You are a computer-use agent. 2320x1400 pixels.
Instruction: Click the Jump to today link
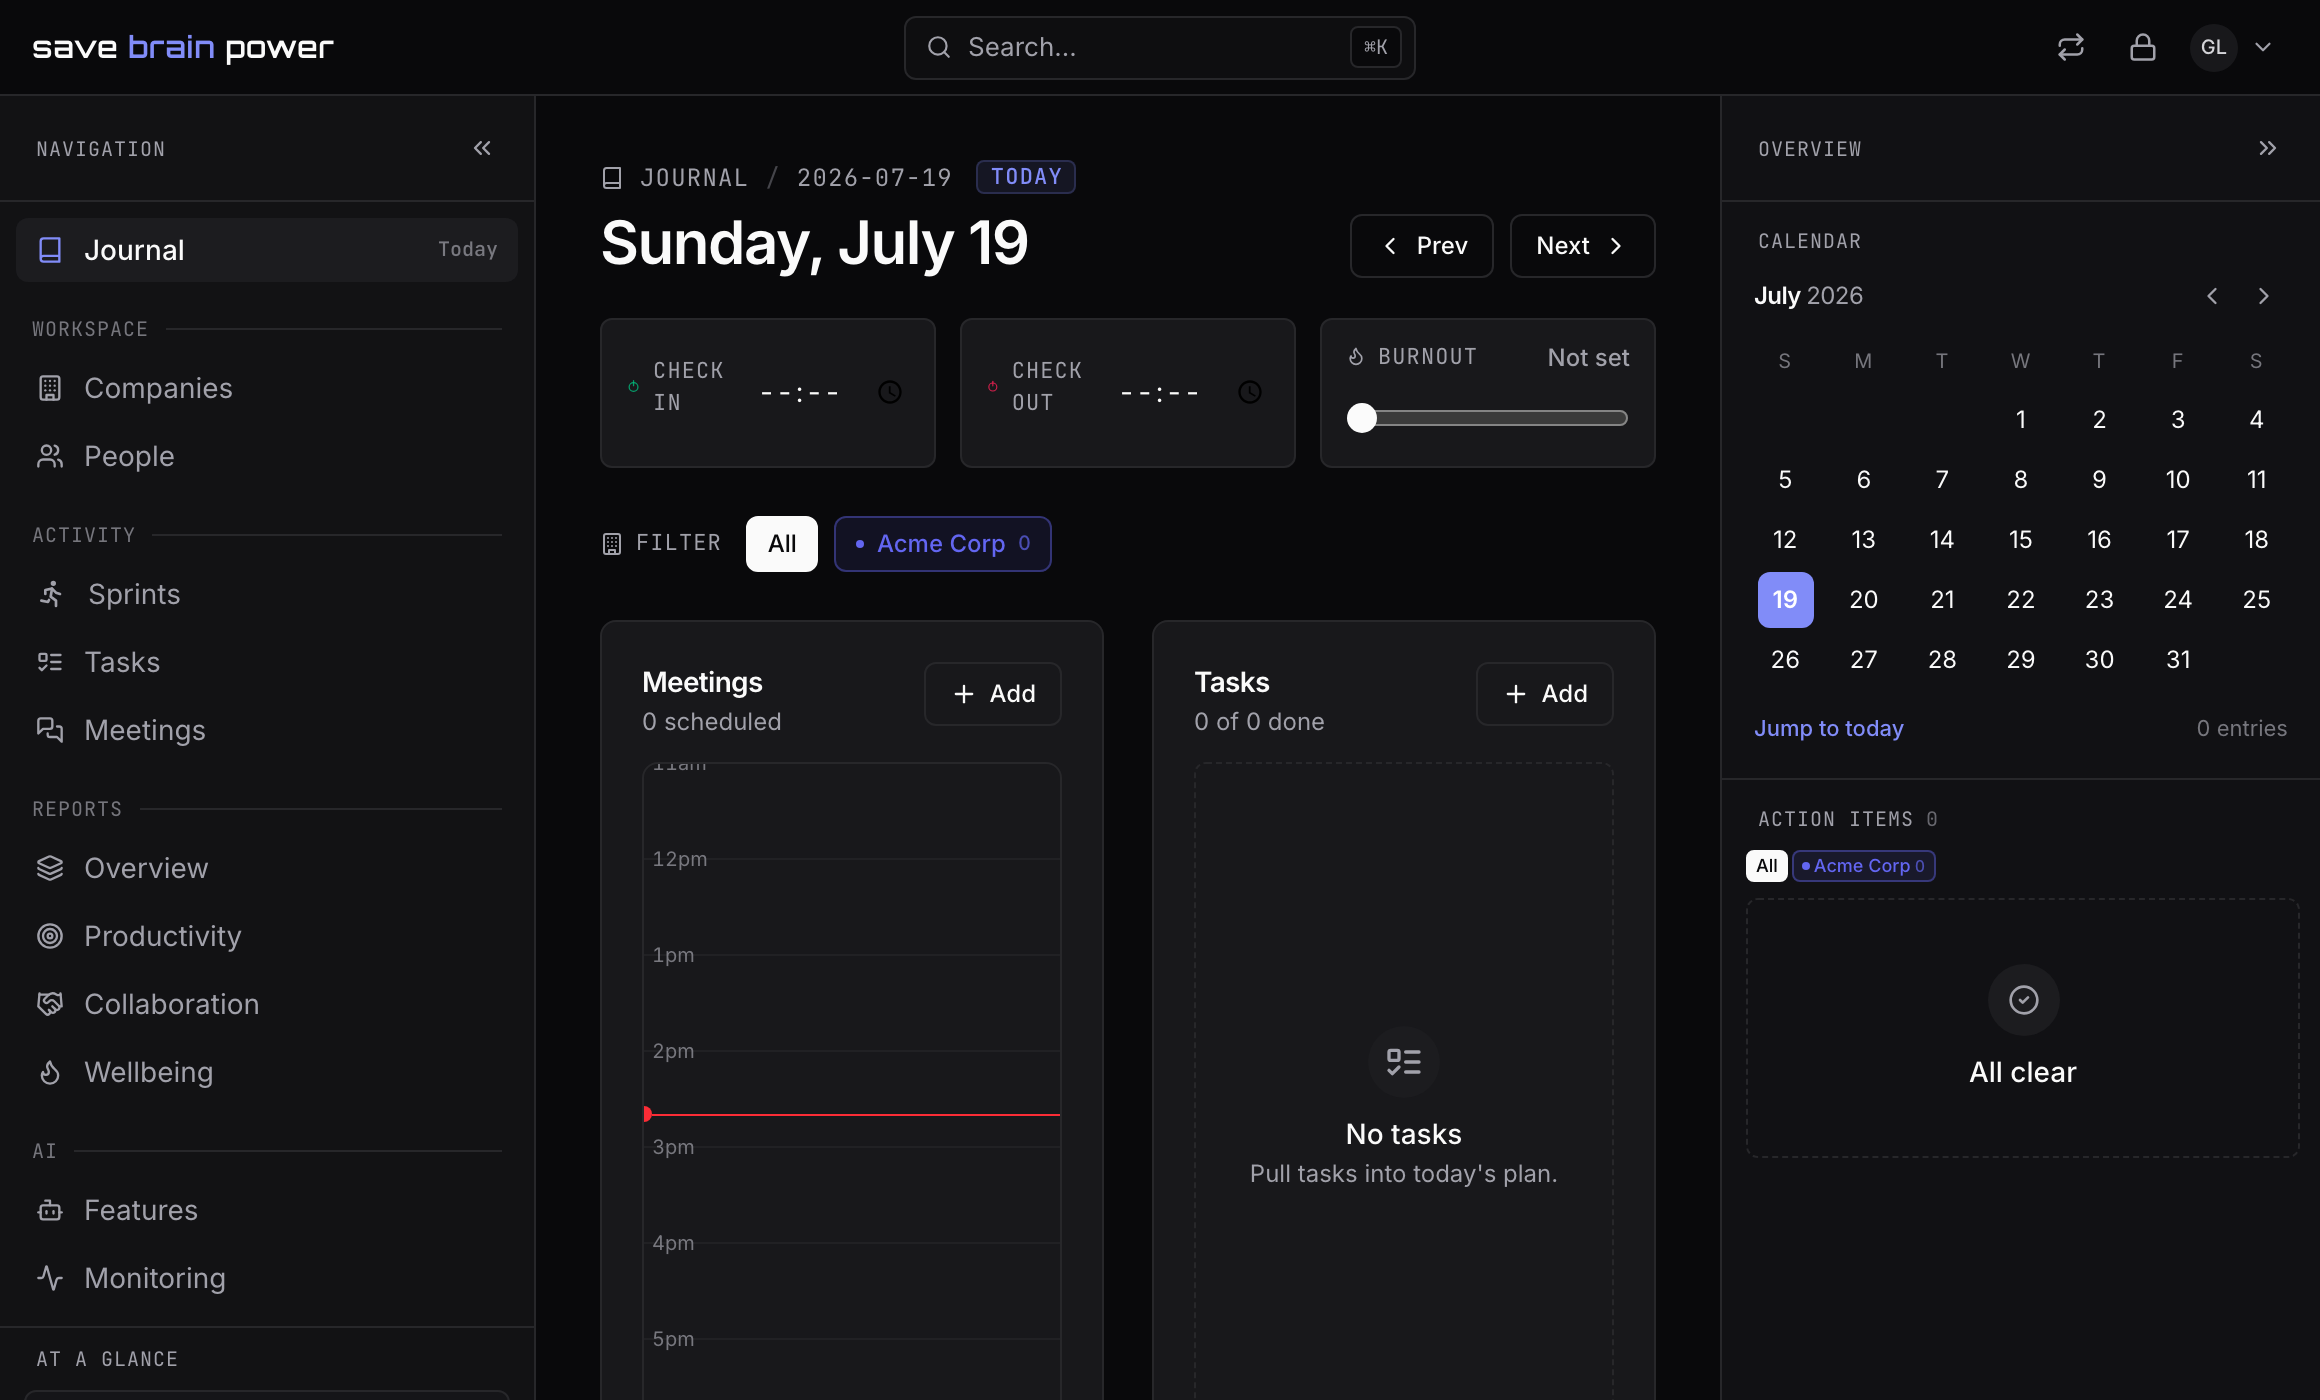tap(1829, 728)
